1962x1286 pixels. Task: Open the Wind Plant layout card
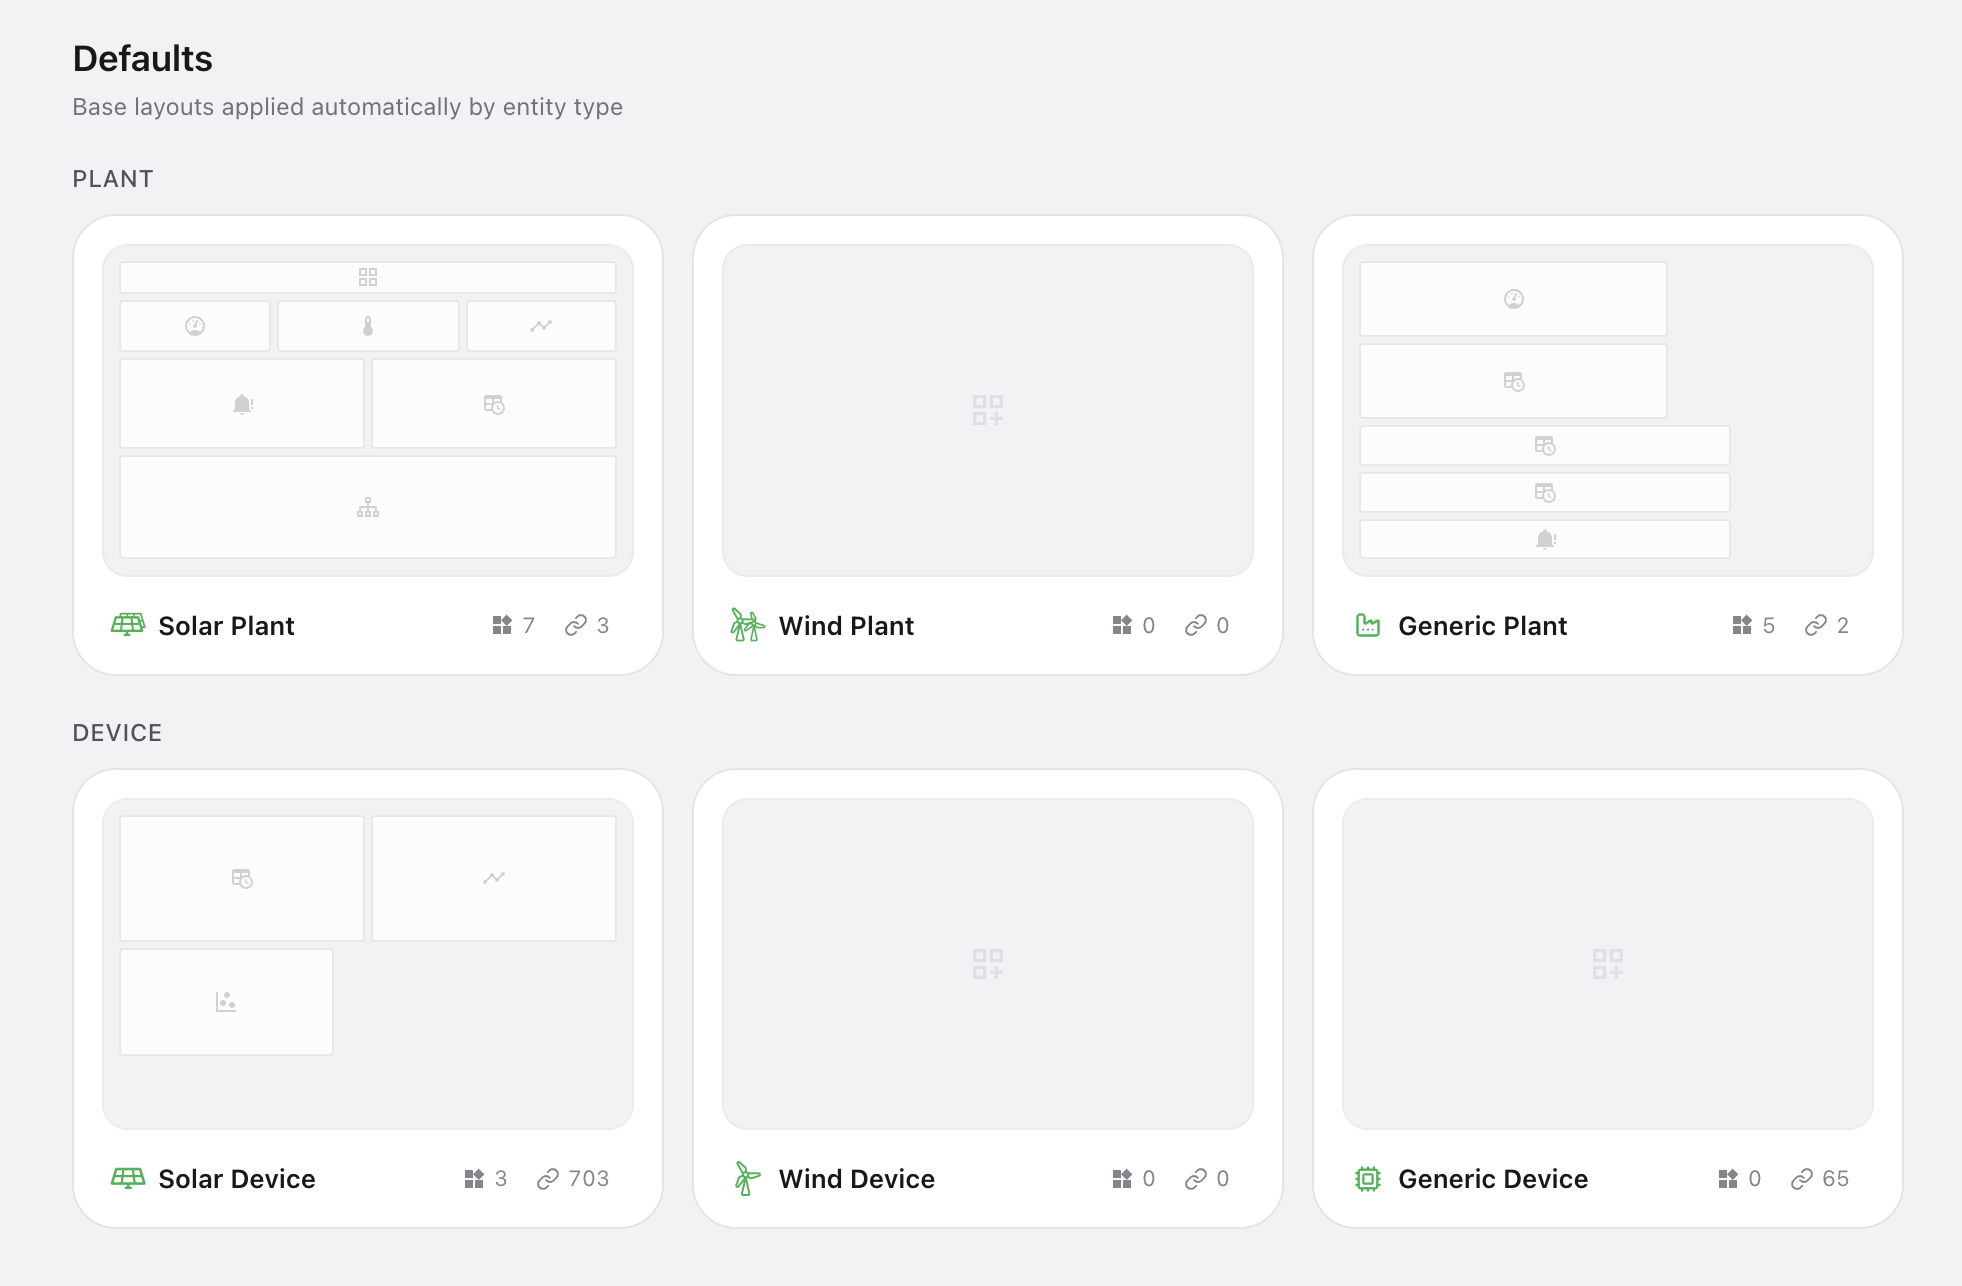pos(988,445)
